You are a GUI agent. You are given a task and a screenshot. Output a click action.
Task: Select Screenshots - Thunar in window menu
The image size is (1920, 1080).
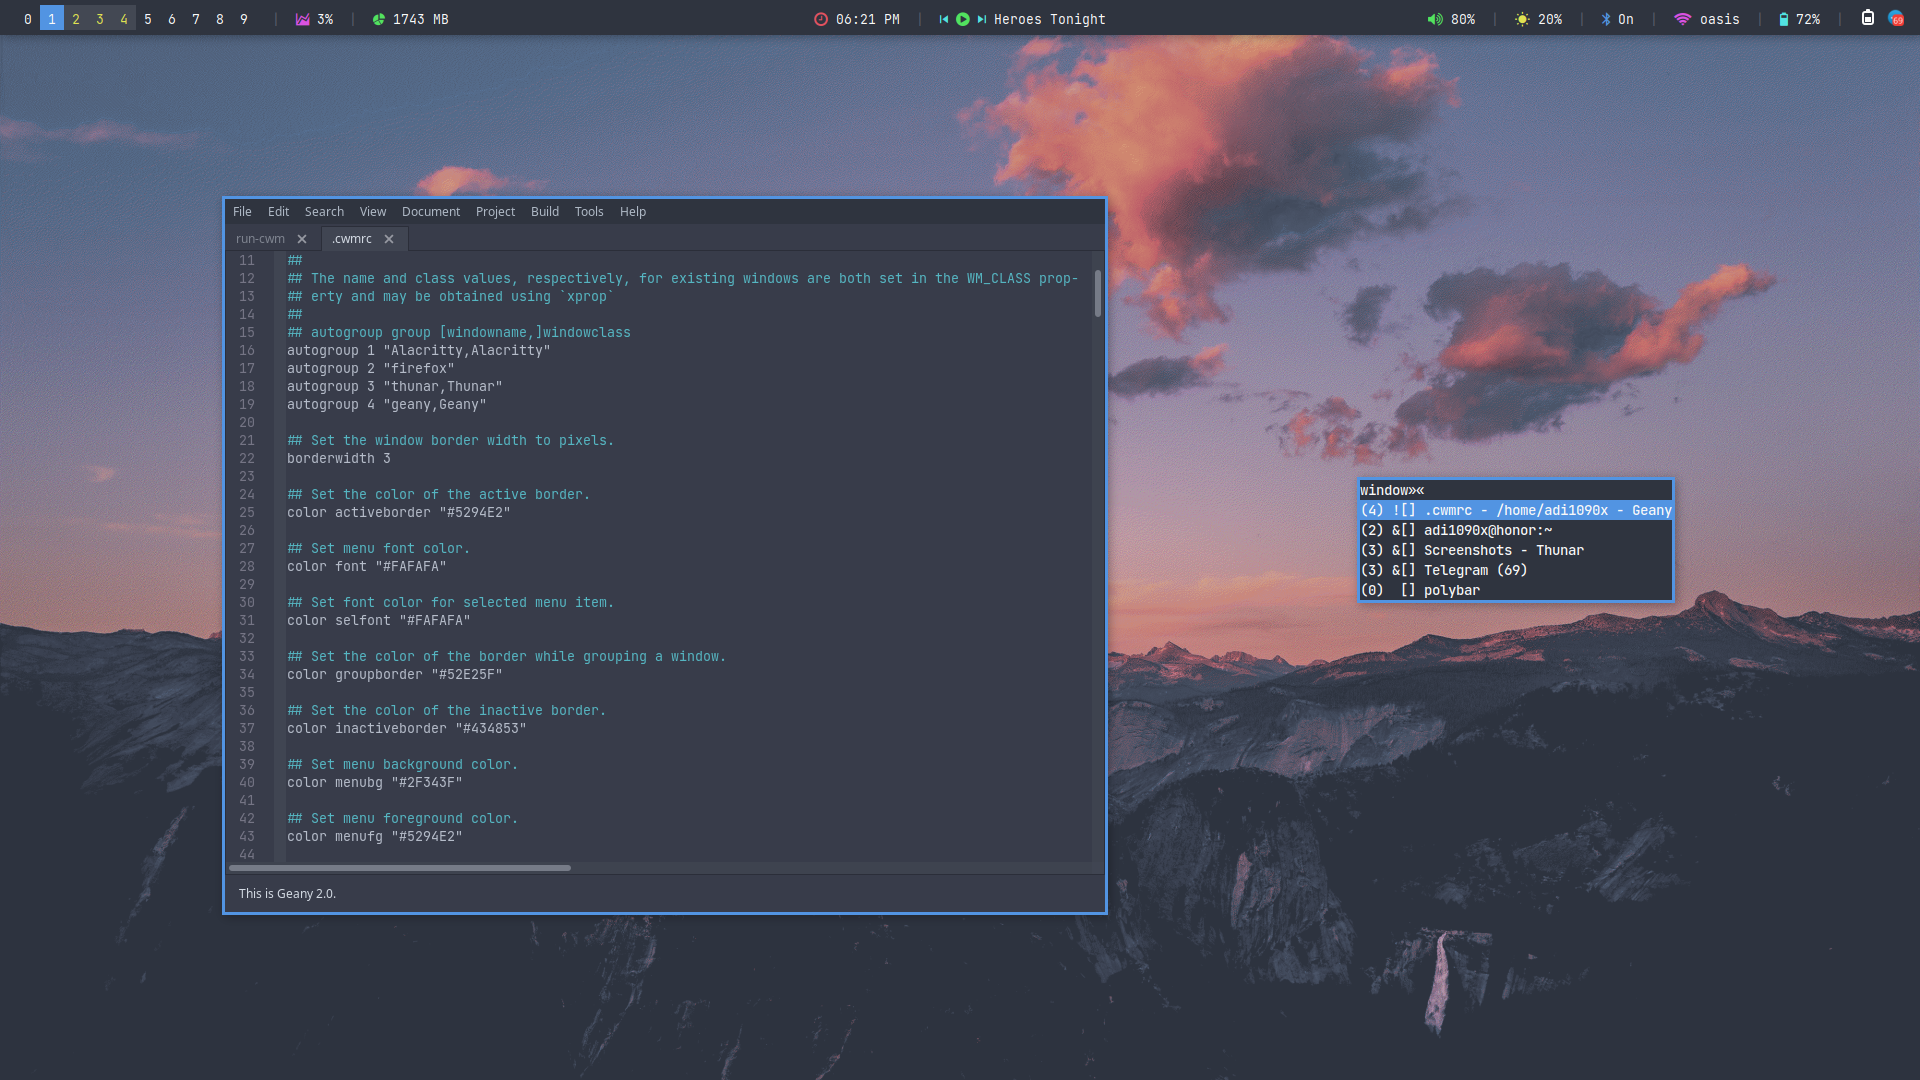click(x=1503, y=551)
